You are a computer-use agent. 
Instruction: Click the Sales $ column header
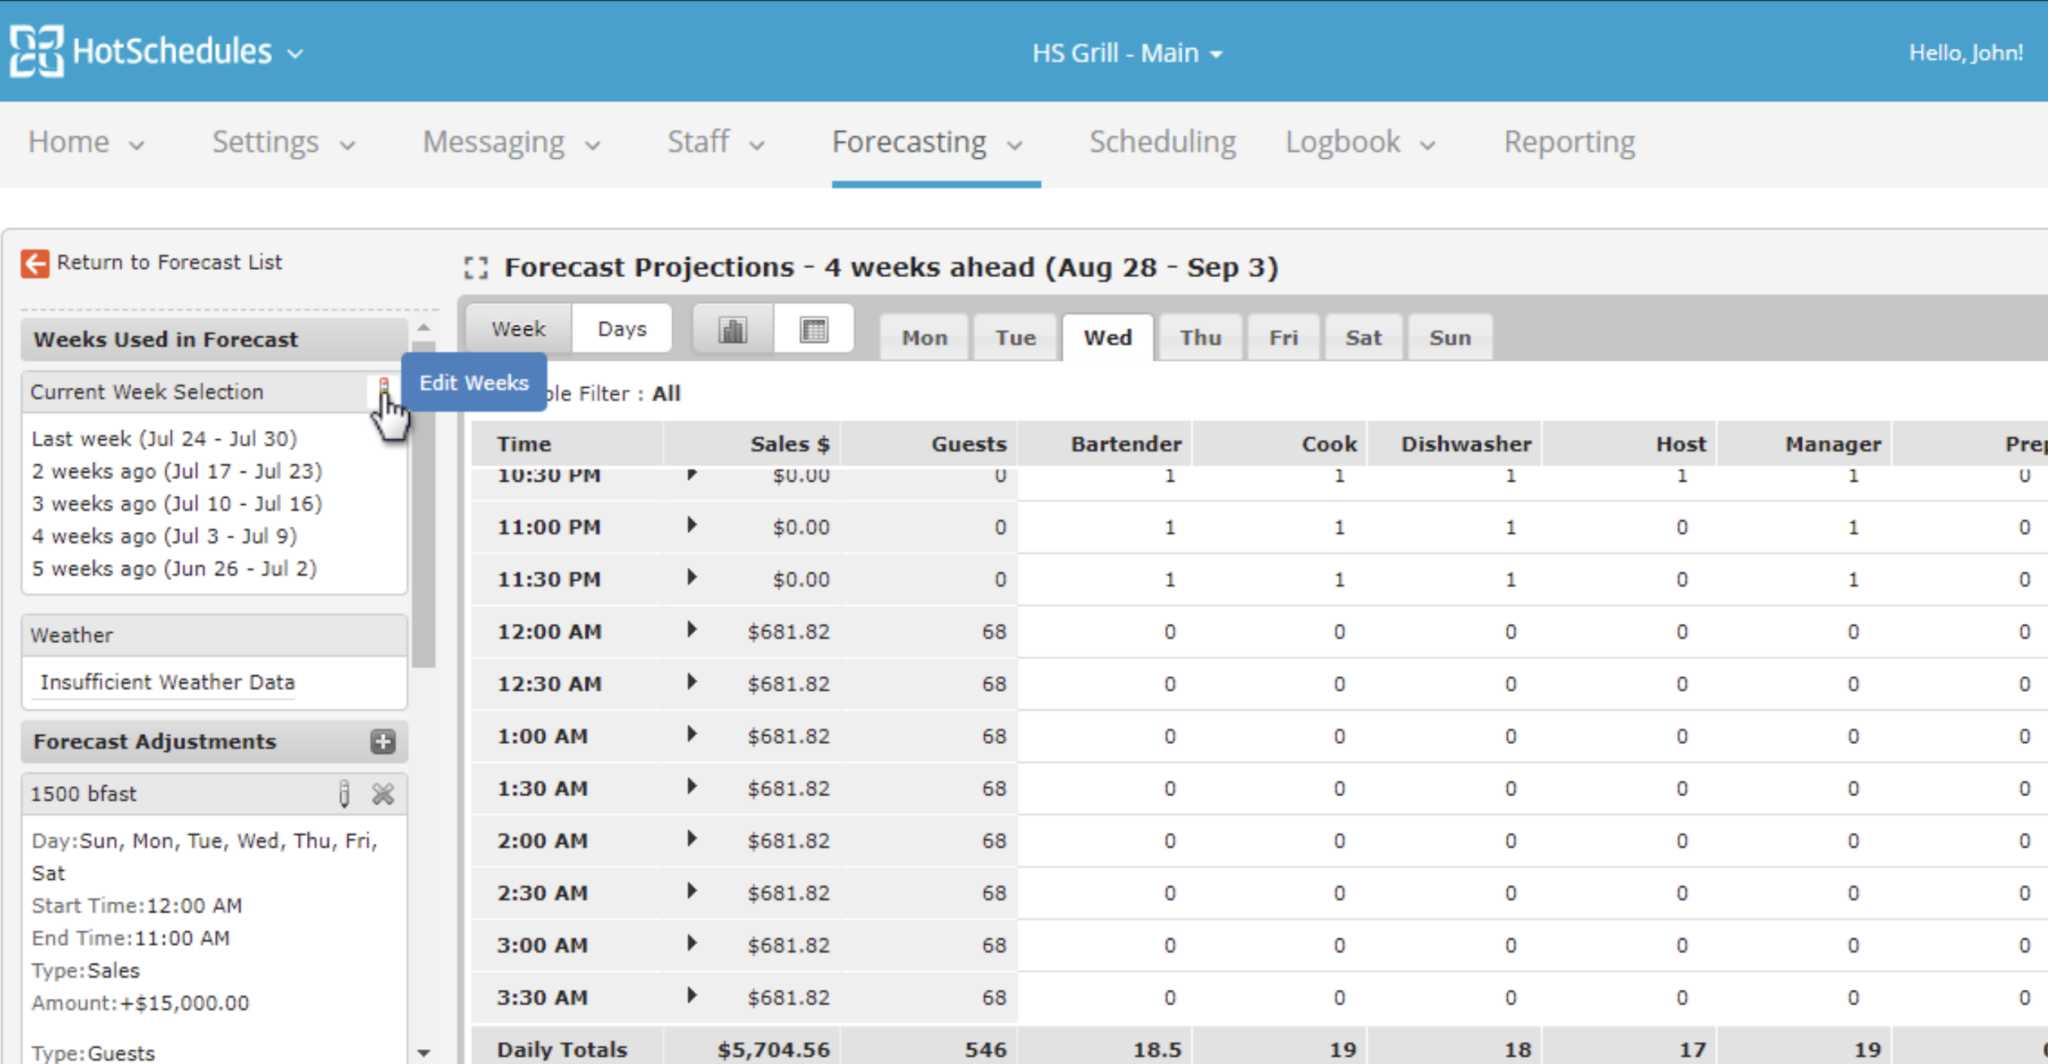pyautogui.click(x=790, y=444)
